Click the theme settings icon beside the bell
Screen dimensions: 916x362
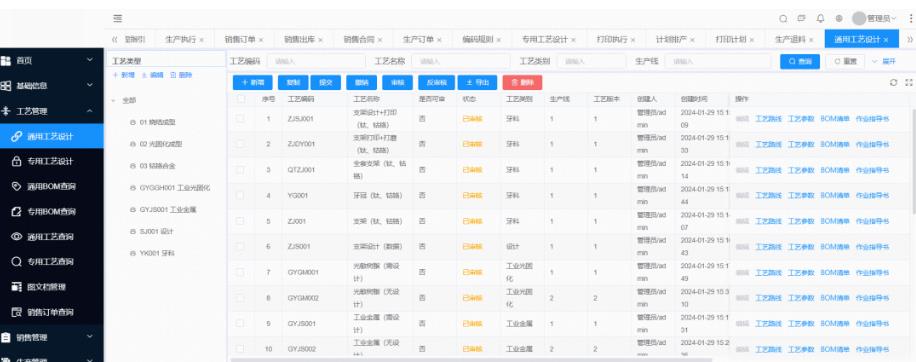839,19
